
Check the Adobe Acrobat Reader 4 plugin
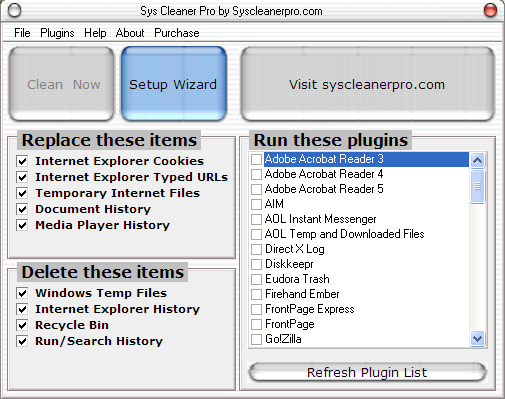[256, 174]
